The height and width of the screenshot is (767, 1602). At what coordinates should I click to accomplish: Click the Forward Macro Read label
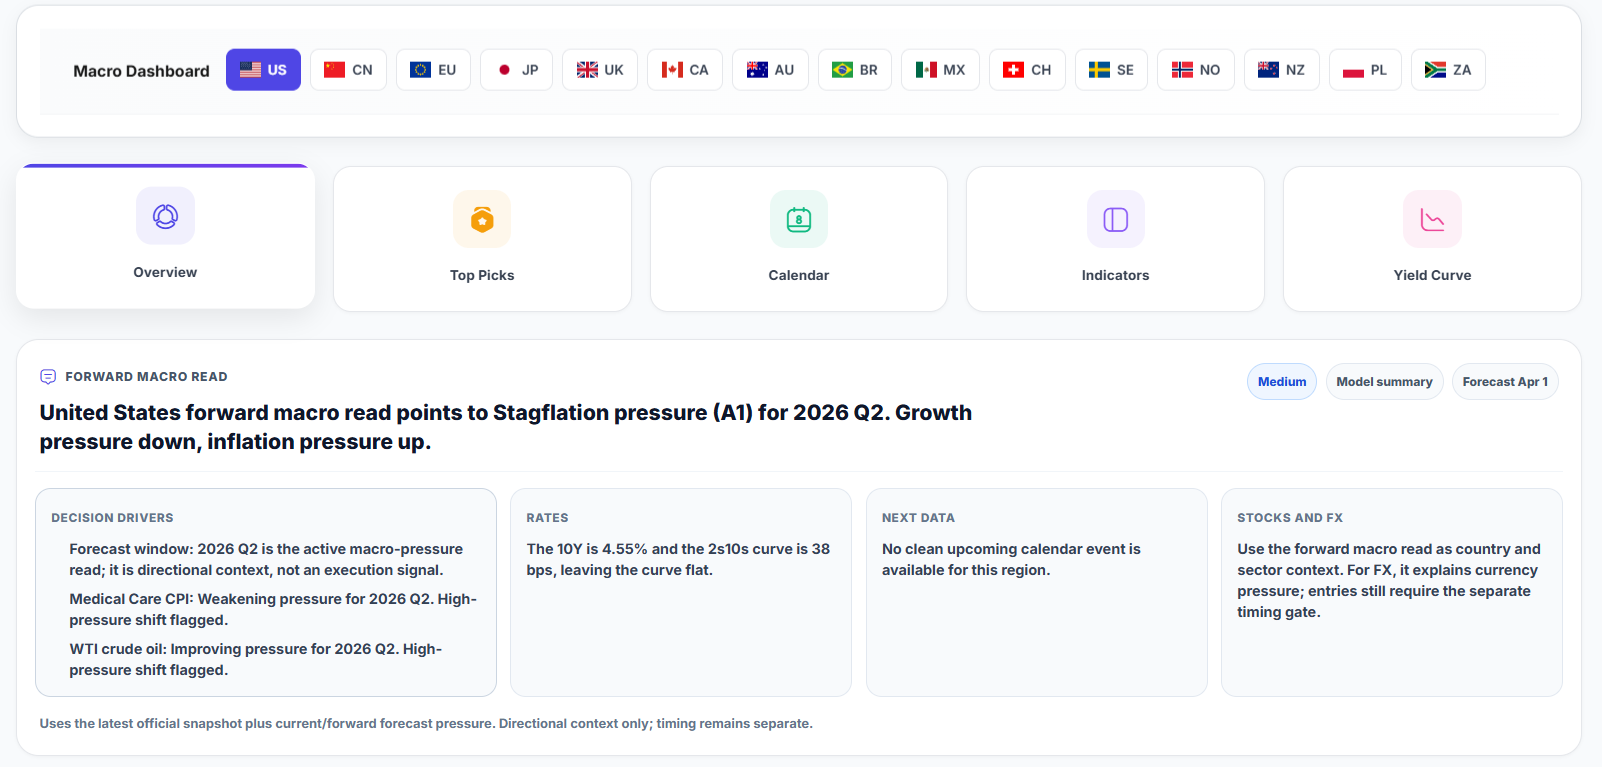pos(146,377)
